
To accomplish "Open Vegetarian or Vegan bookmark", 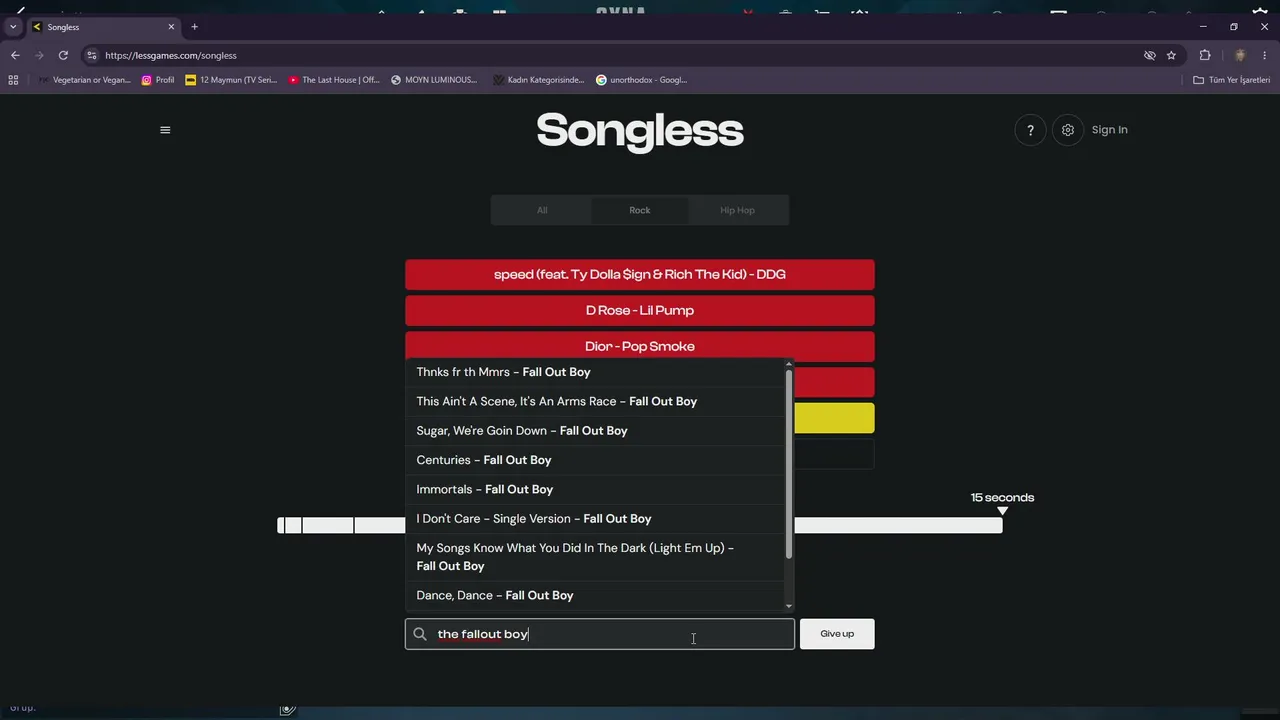I will (84, 80).
